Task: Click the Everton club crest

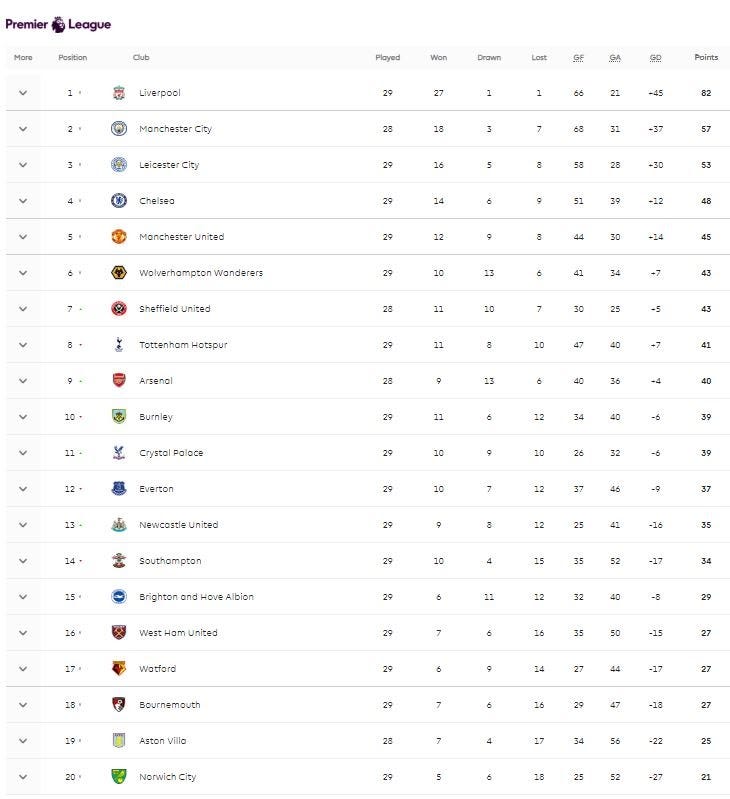Action: [x=119, y=489]
